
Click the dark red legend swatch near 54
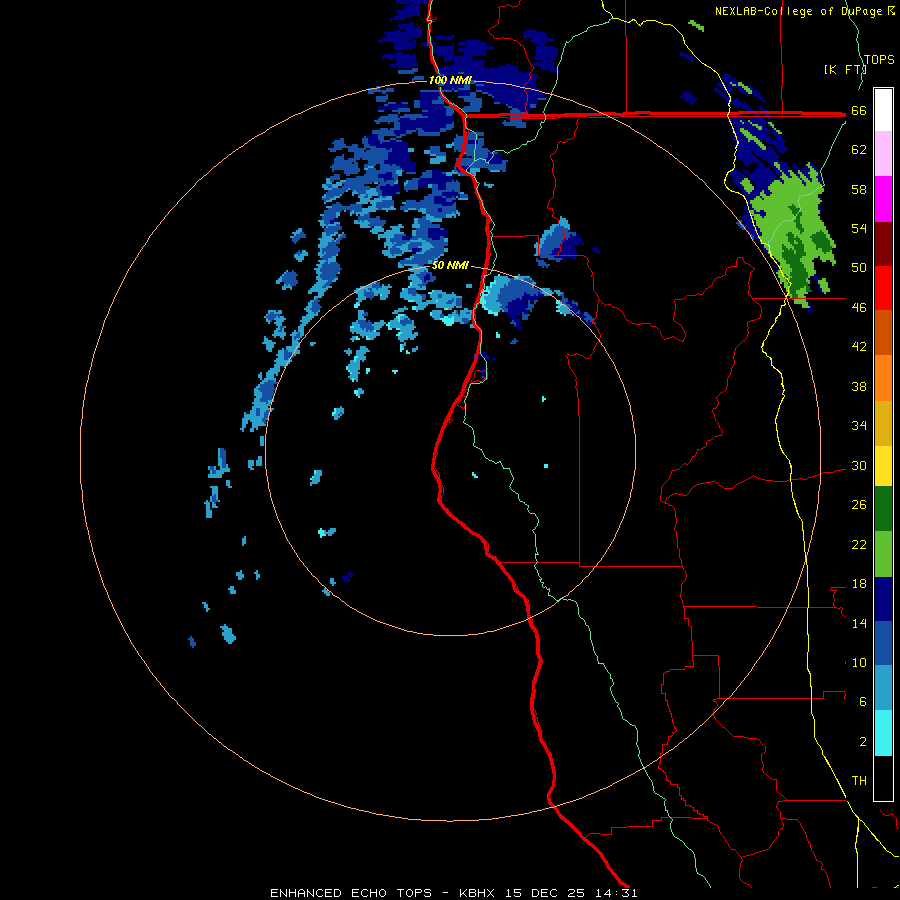click(883, 243)
